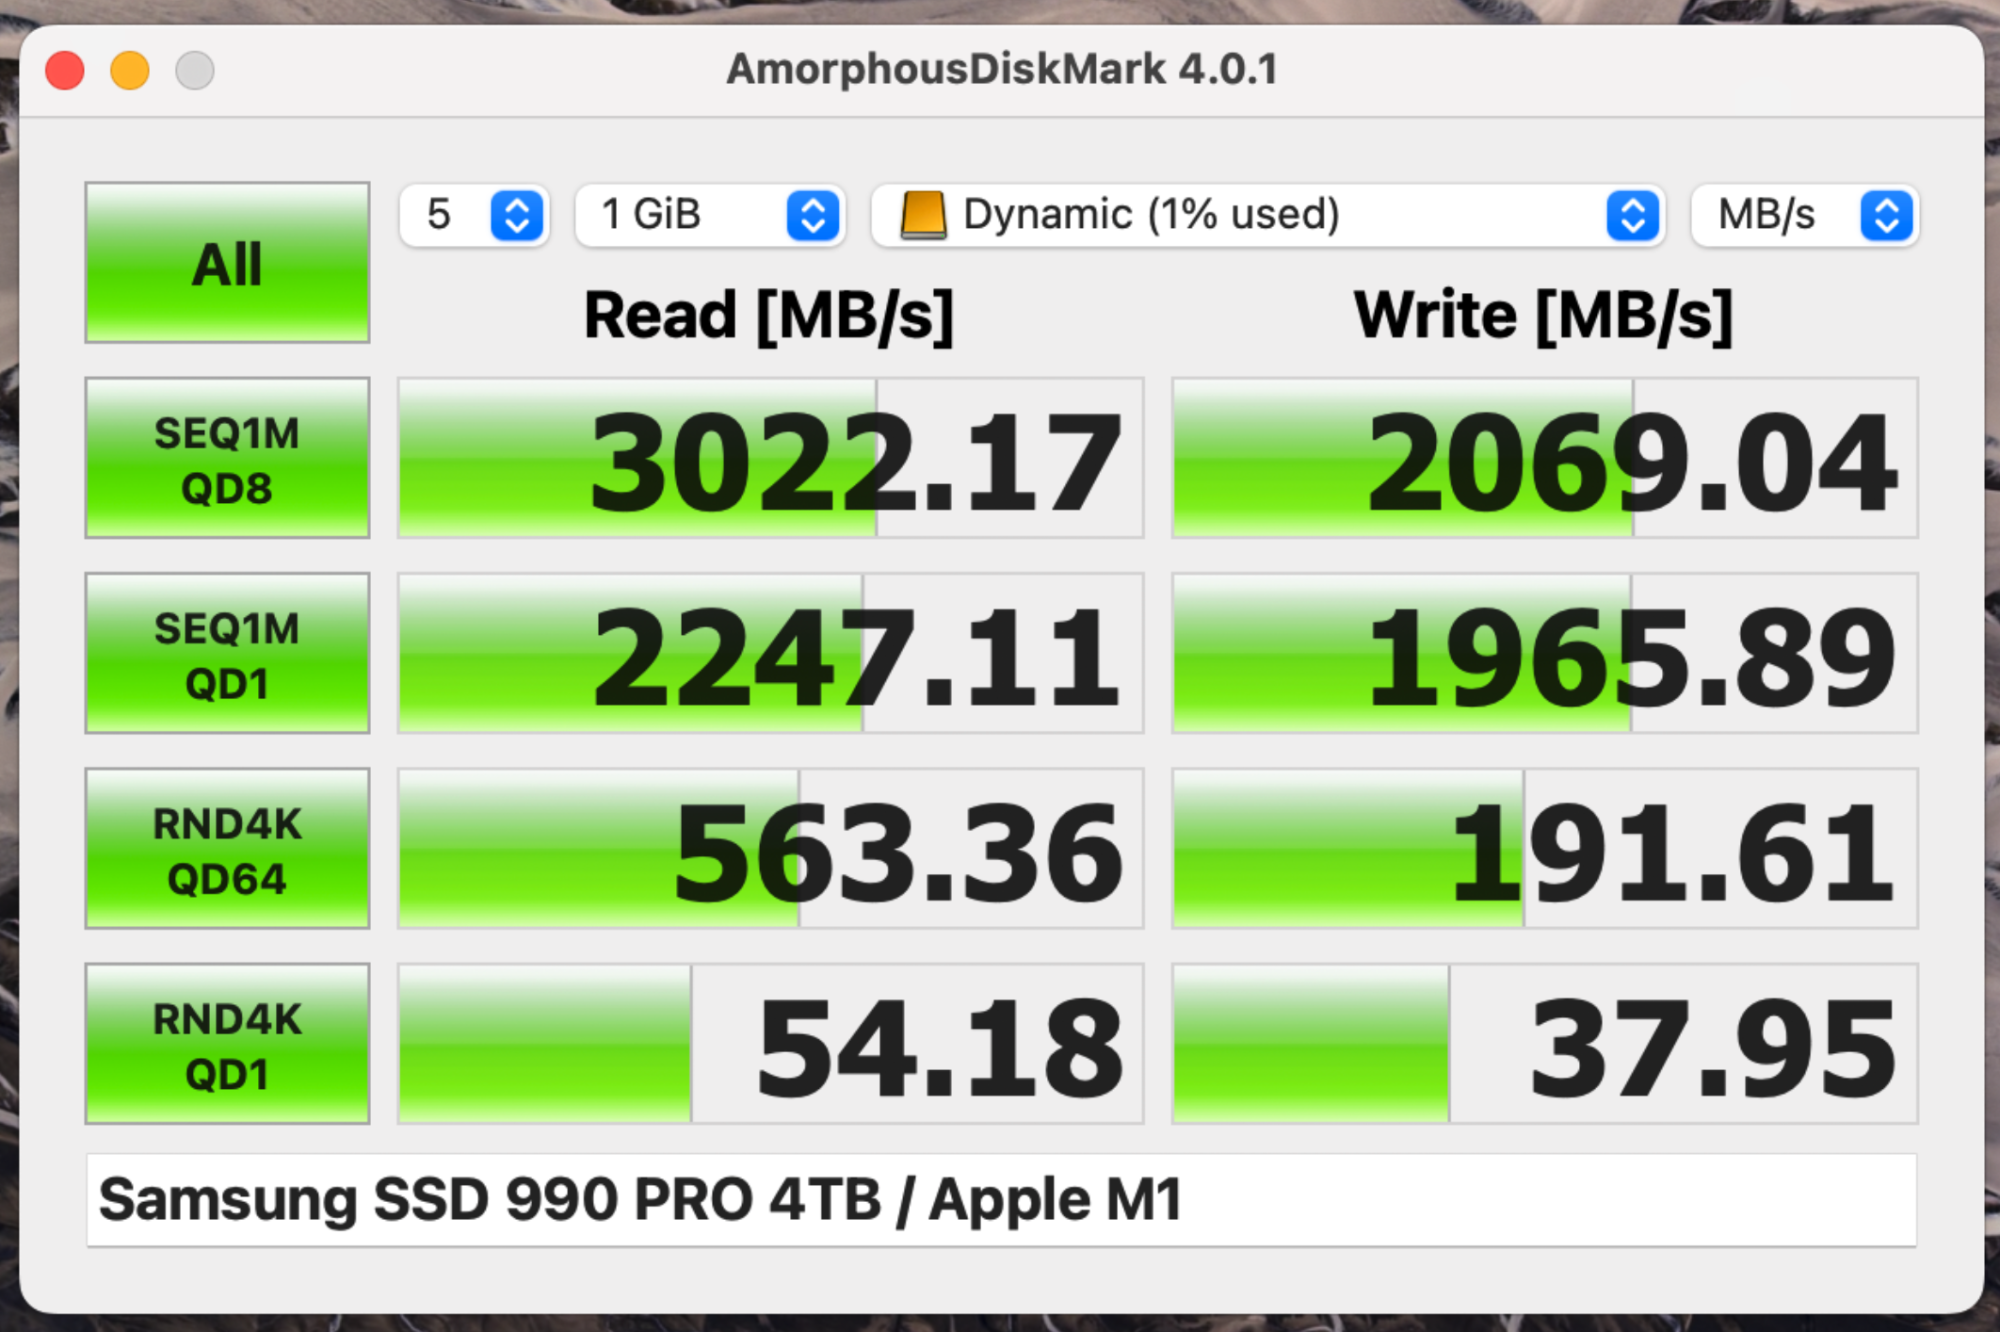Close AmorphousDiskMark with the red button
The height and width of the screenshot is (1332, 2000).
click(65, 70)
